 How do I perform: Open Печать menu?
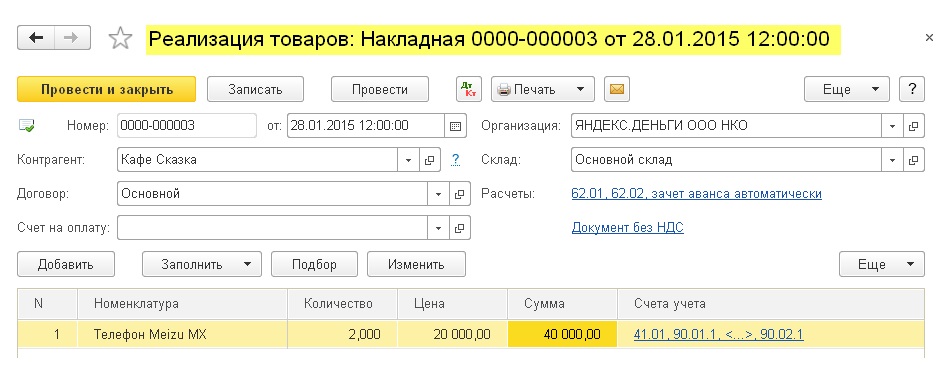pyautogui.click(x=542, y=90)
